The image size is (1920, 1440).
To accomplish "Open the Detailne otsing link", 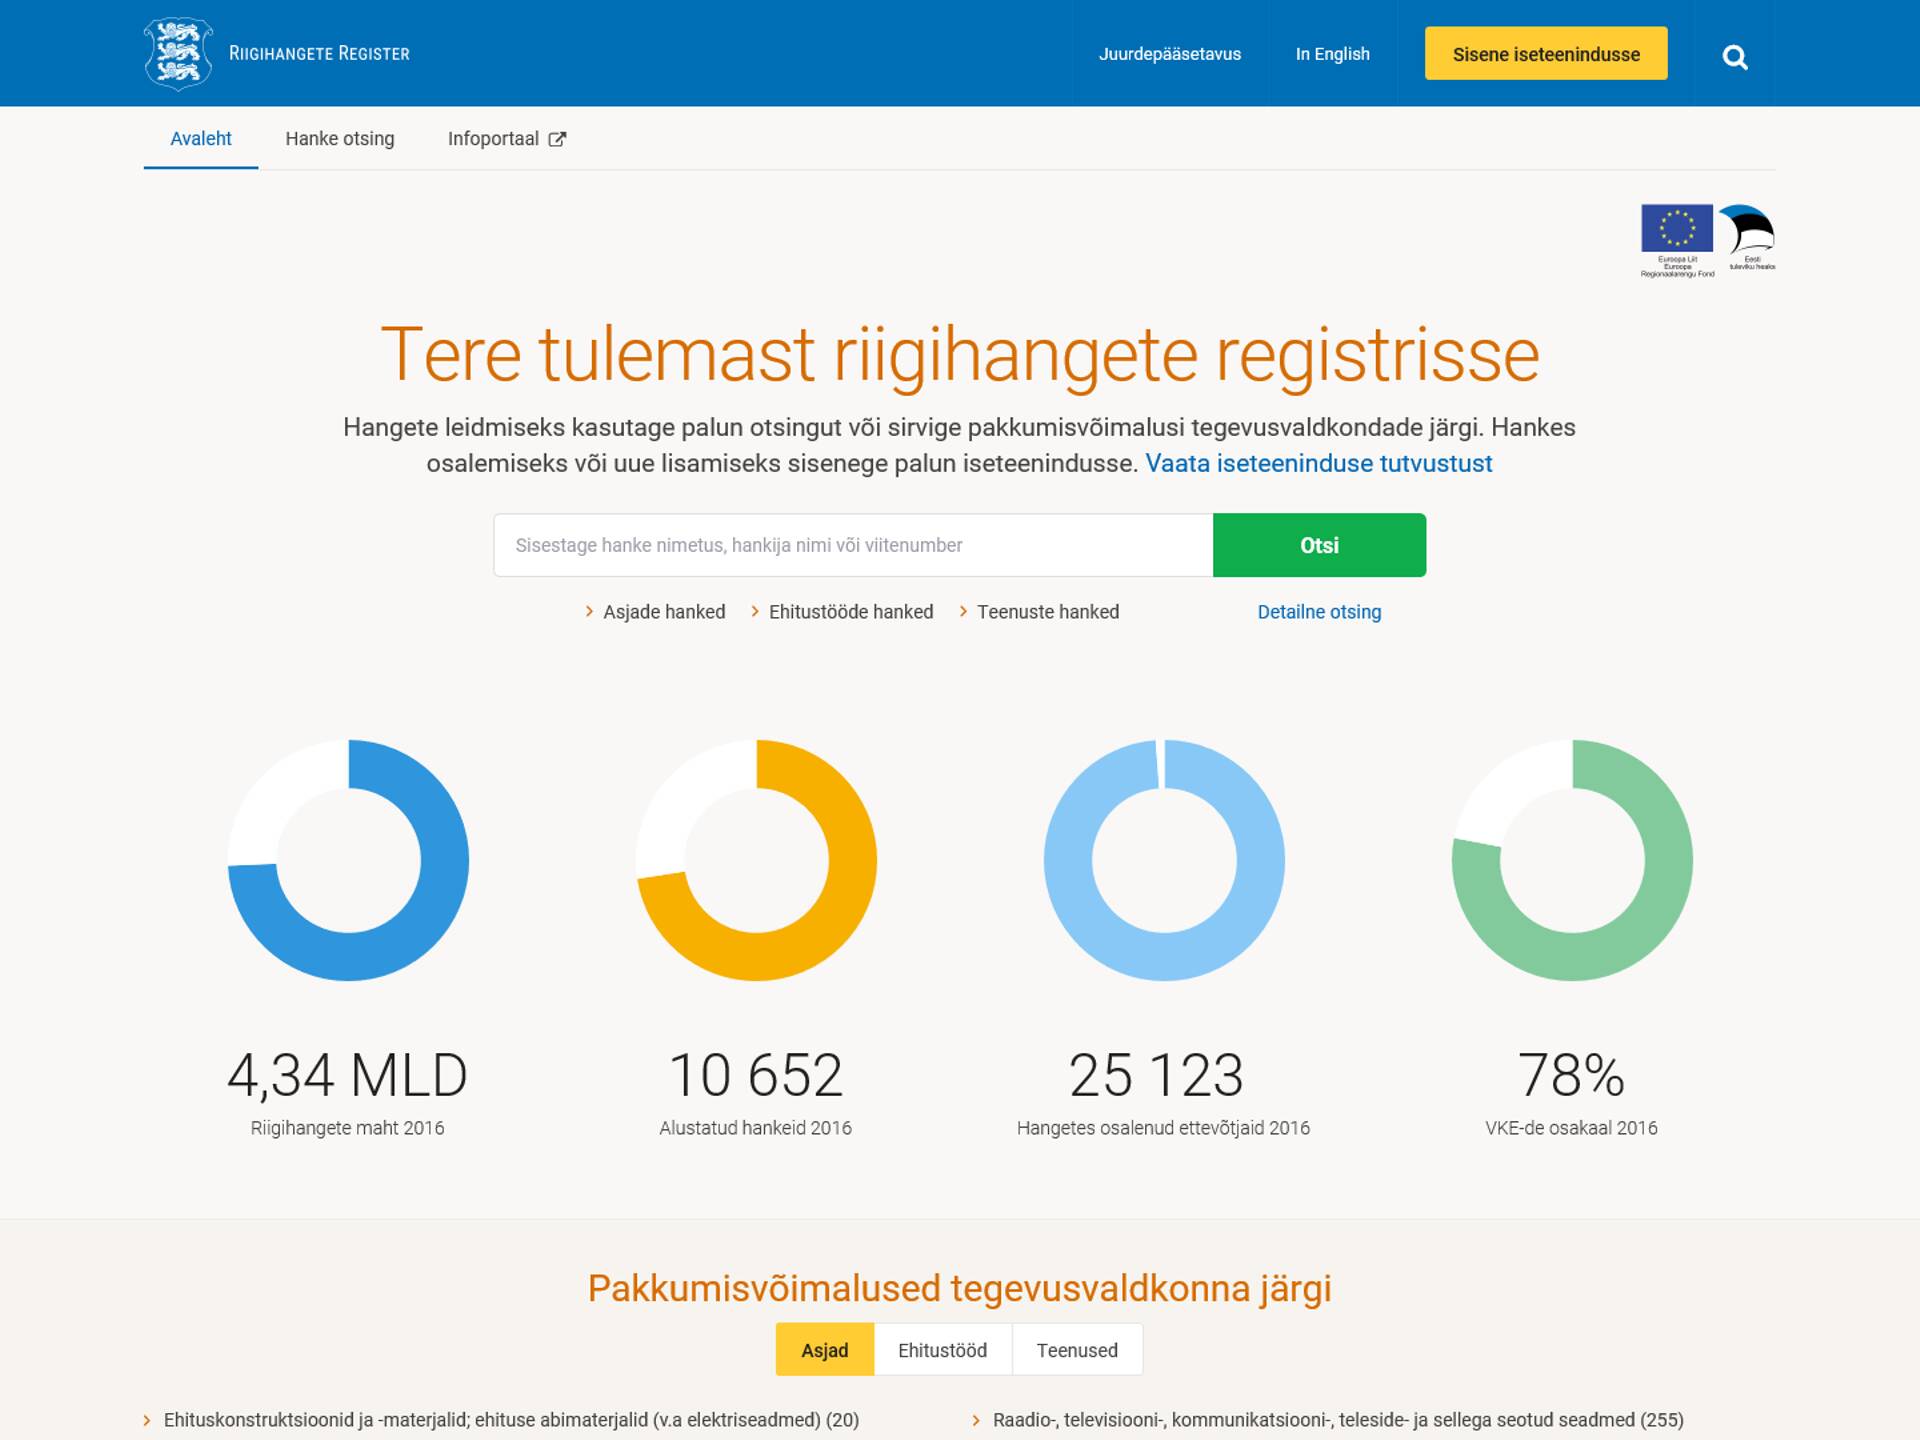I will click(x=1318, y=612).
